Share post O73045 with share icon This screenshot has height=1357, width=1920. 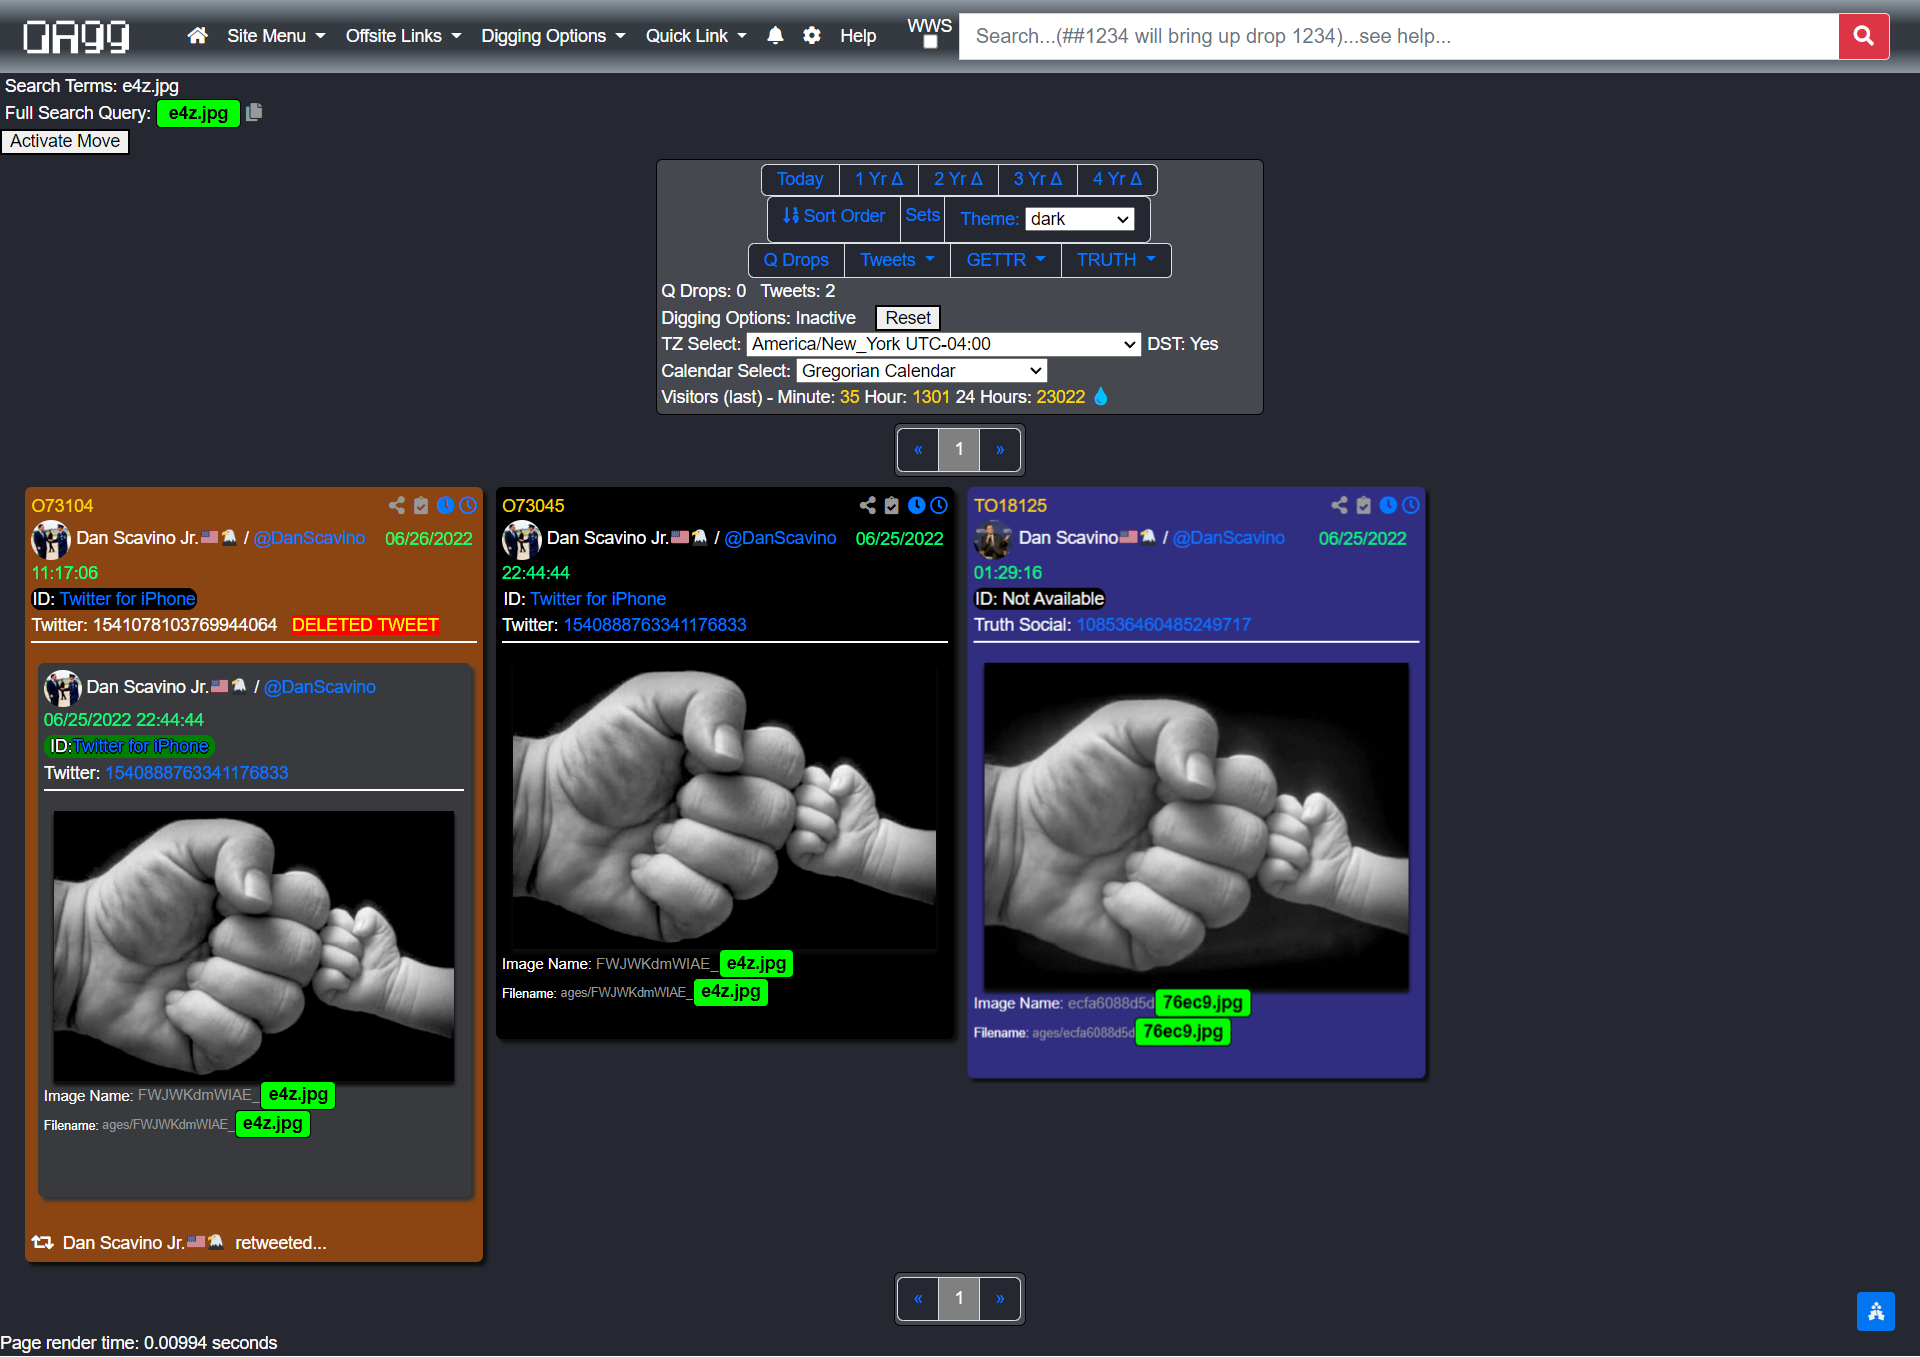coord(868,505)
